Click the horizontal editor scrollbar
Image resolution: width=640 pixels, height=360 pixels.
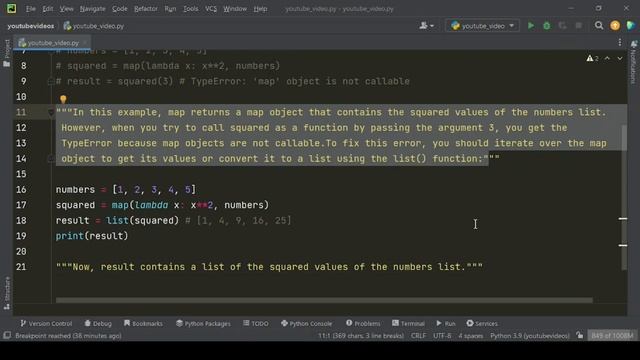click(324, 300)
